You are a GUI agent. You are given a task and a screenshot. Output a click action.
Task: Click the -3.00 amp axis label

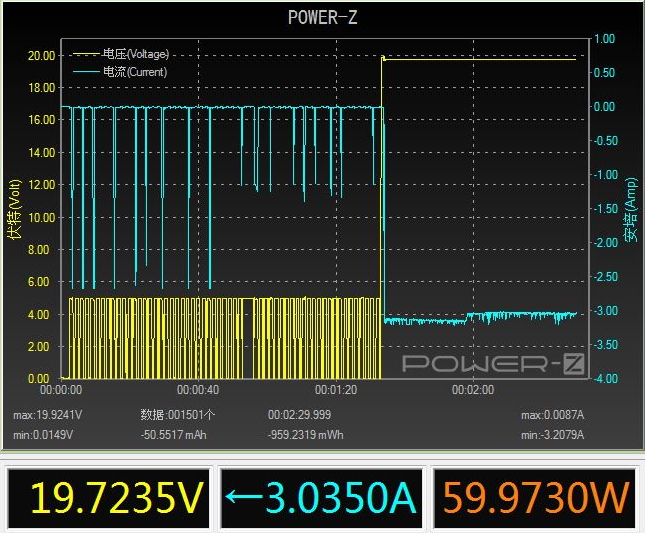pos(606,311)
